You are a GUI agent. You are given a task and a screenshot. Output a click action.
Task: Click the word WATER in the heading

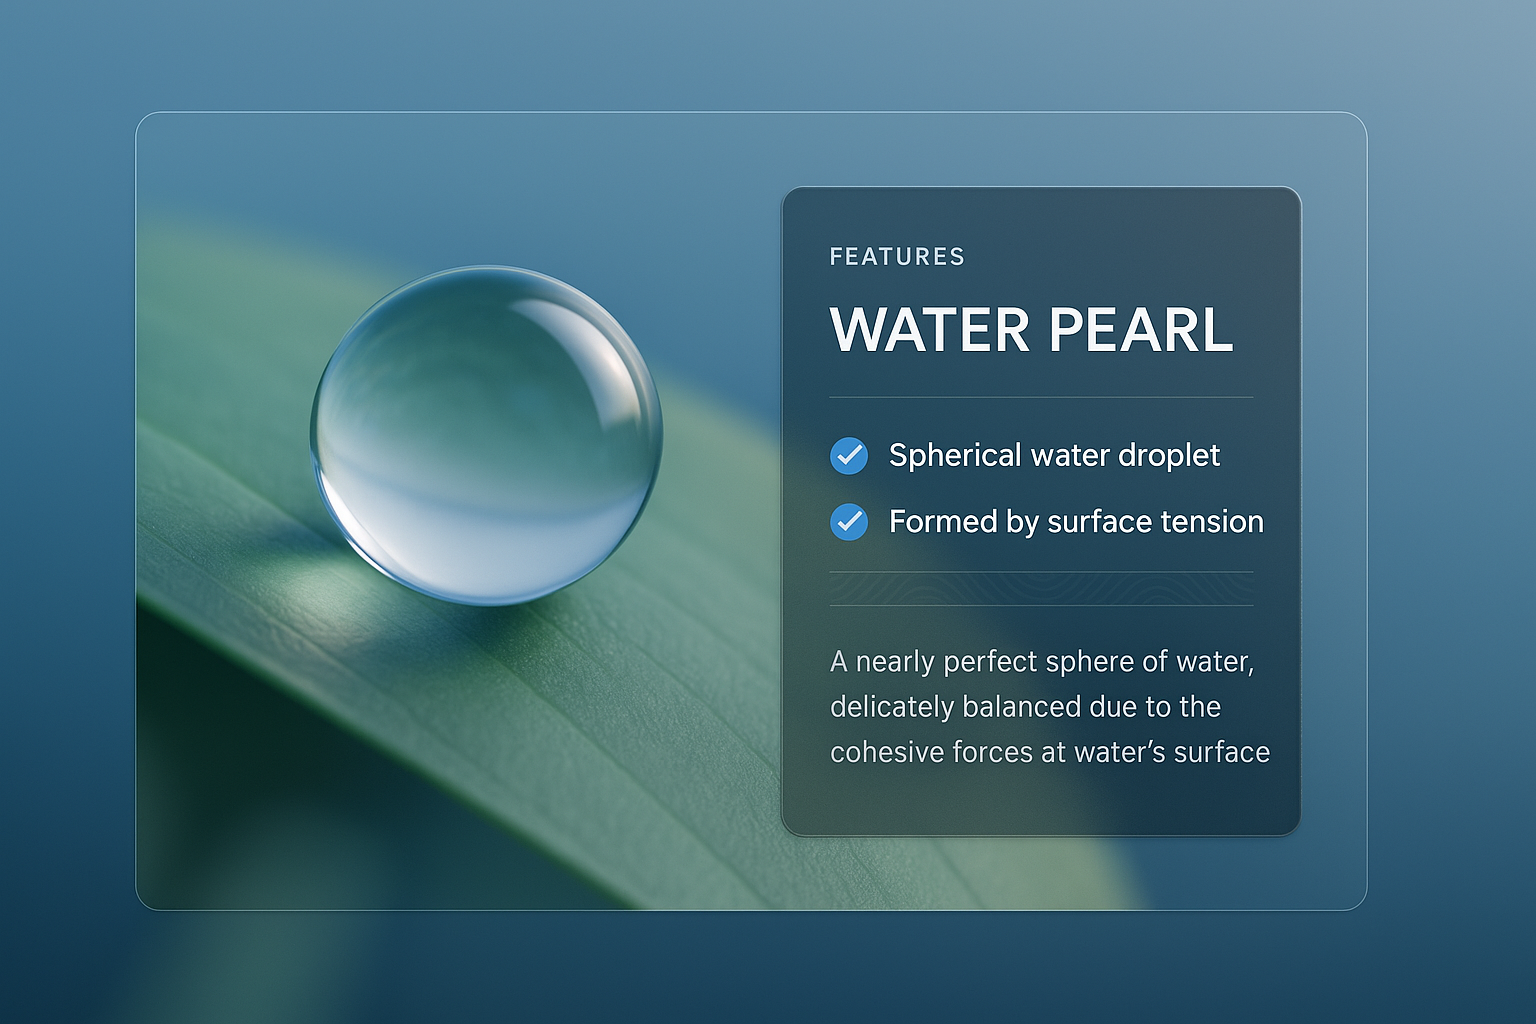[x=930, y=330]
